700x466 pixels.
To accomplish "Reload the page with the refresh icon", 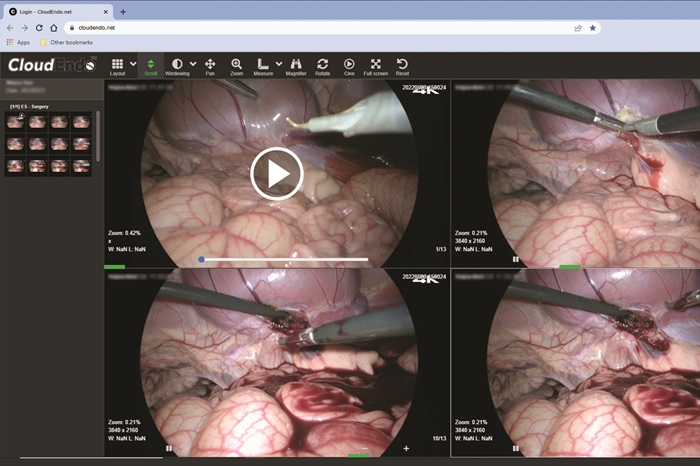I will click(39, 28).
